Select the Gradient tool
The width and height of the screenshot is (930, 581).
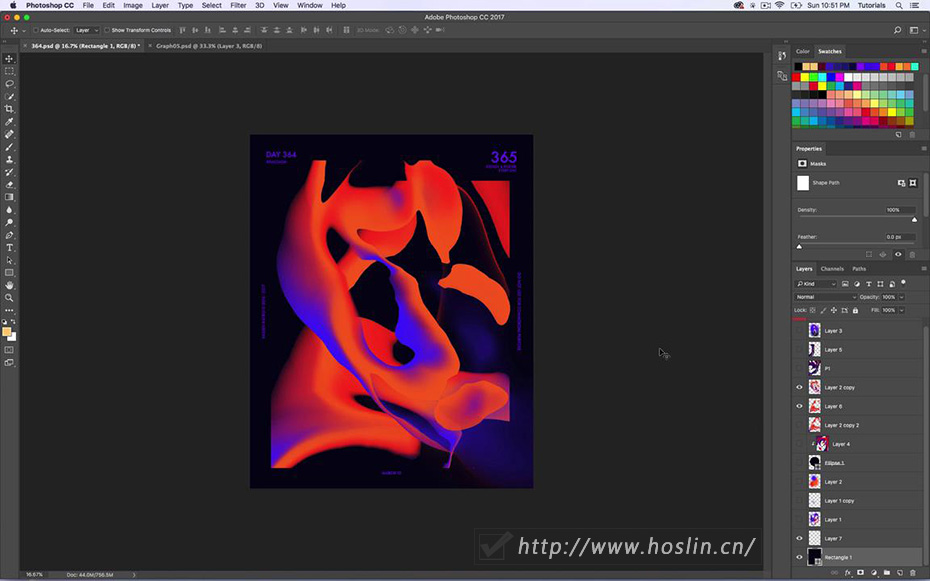[x=9, y=197]
